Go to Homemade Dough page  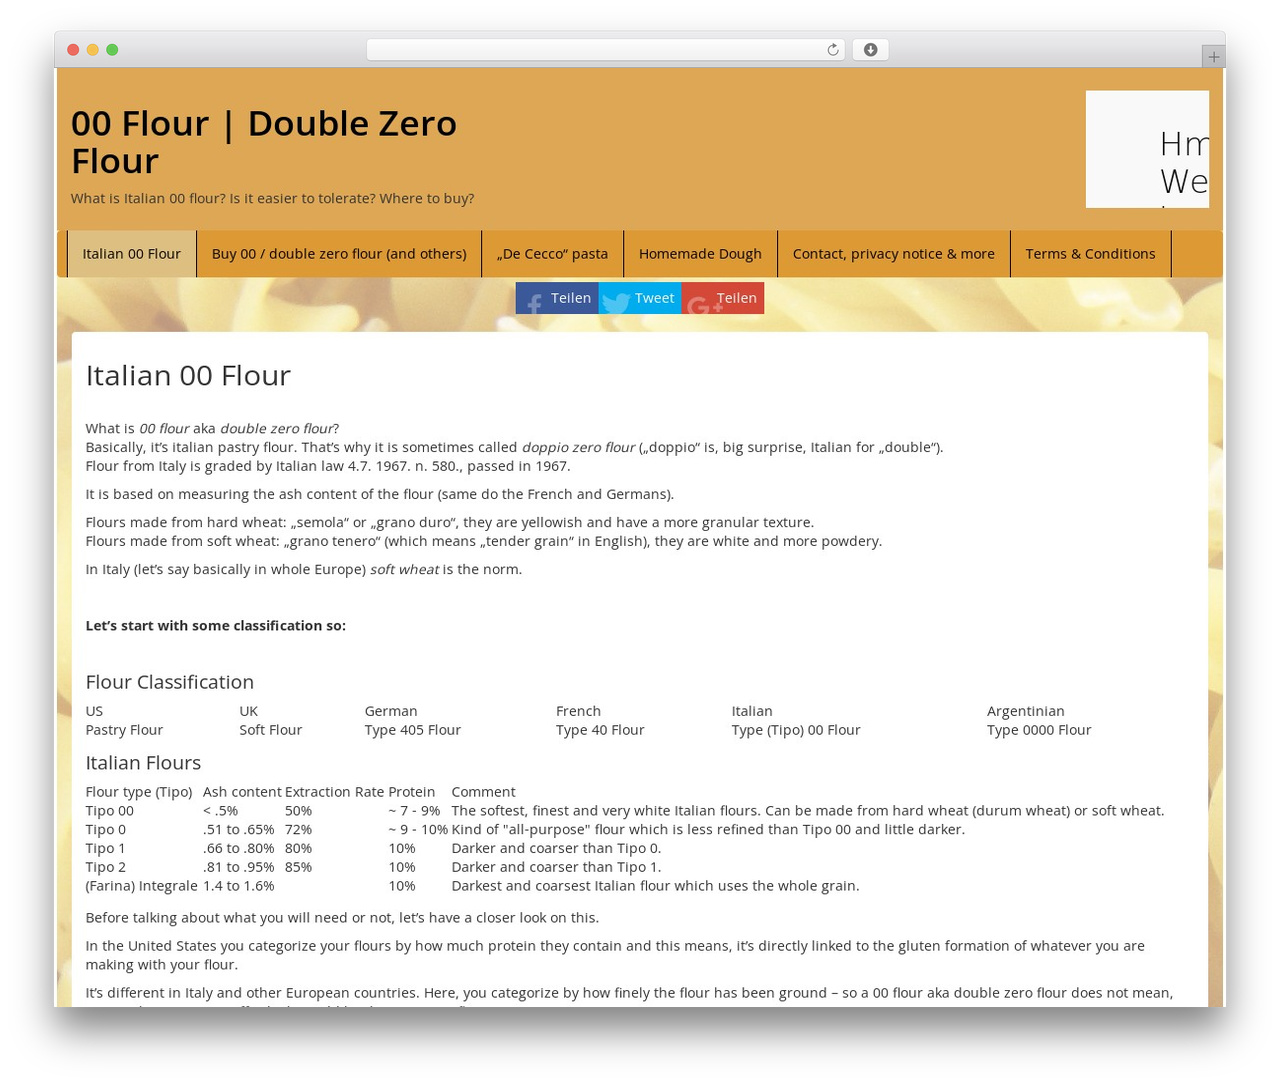click(700, 254)
